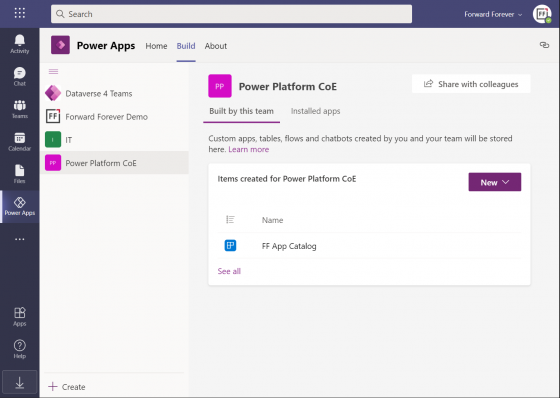Follow the Learn more link
Screen dimensions: 560x398
(249, 149)
